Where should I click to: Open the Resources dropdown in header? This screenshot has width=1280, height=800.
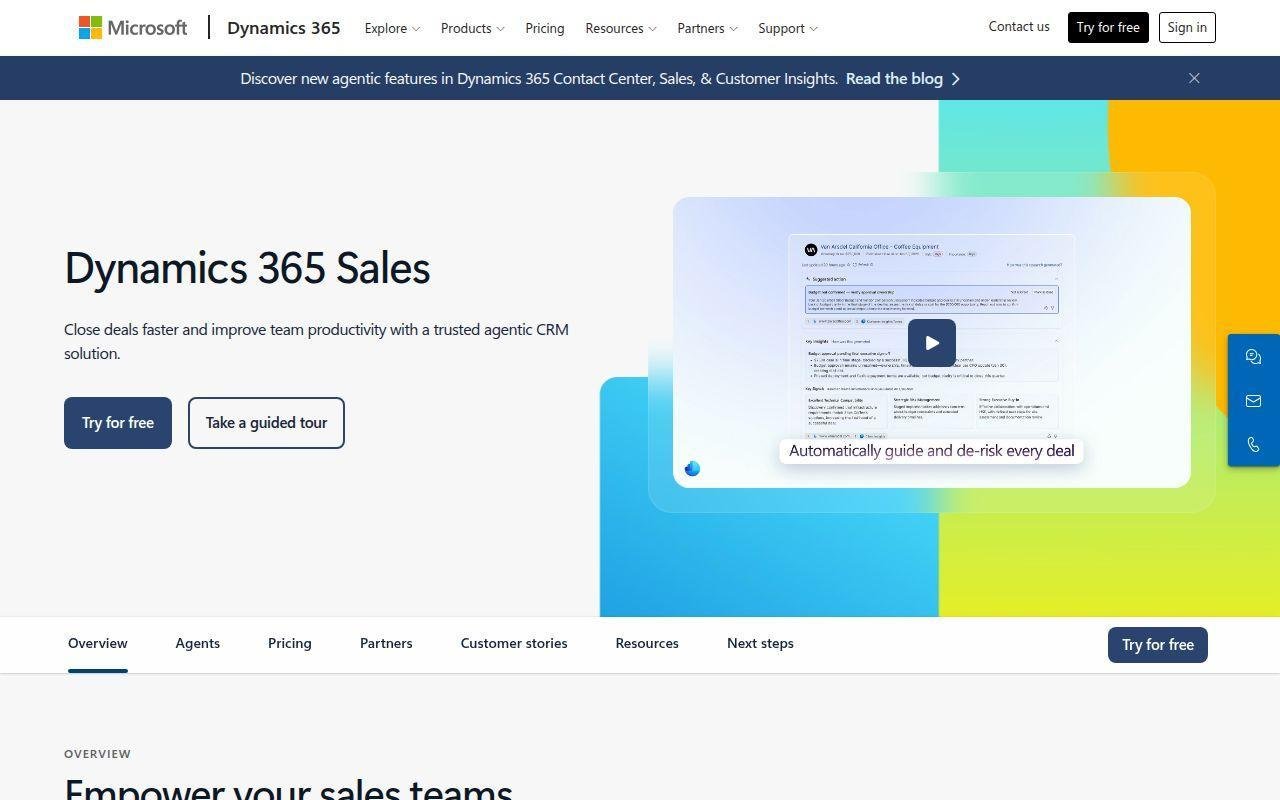tap(621, 28)
